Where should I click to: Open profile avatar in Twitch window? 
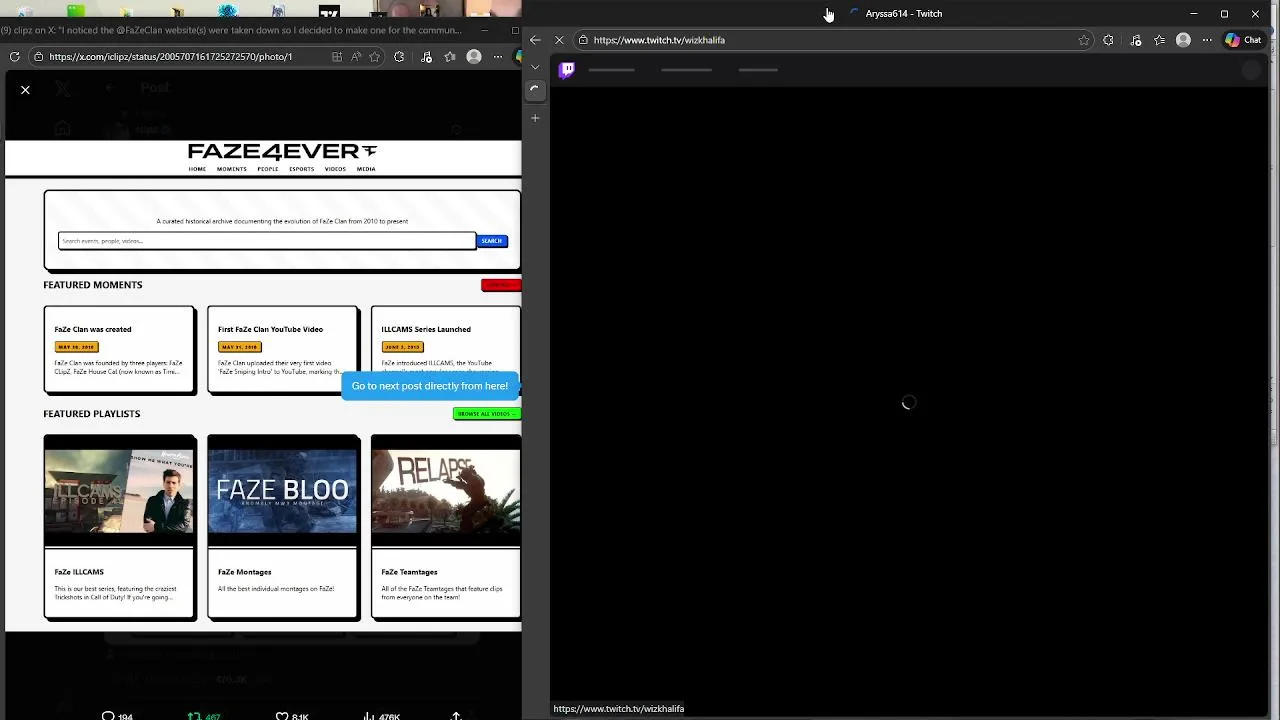click(x=1183, y=40)
